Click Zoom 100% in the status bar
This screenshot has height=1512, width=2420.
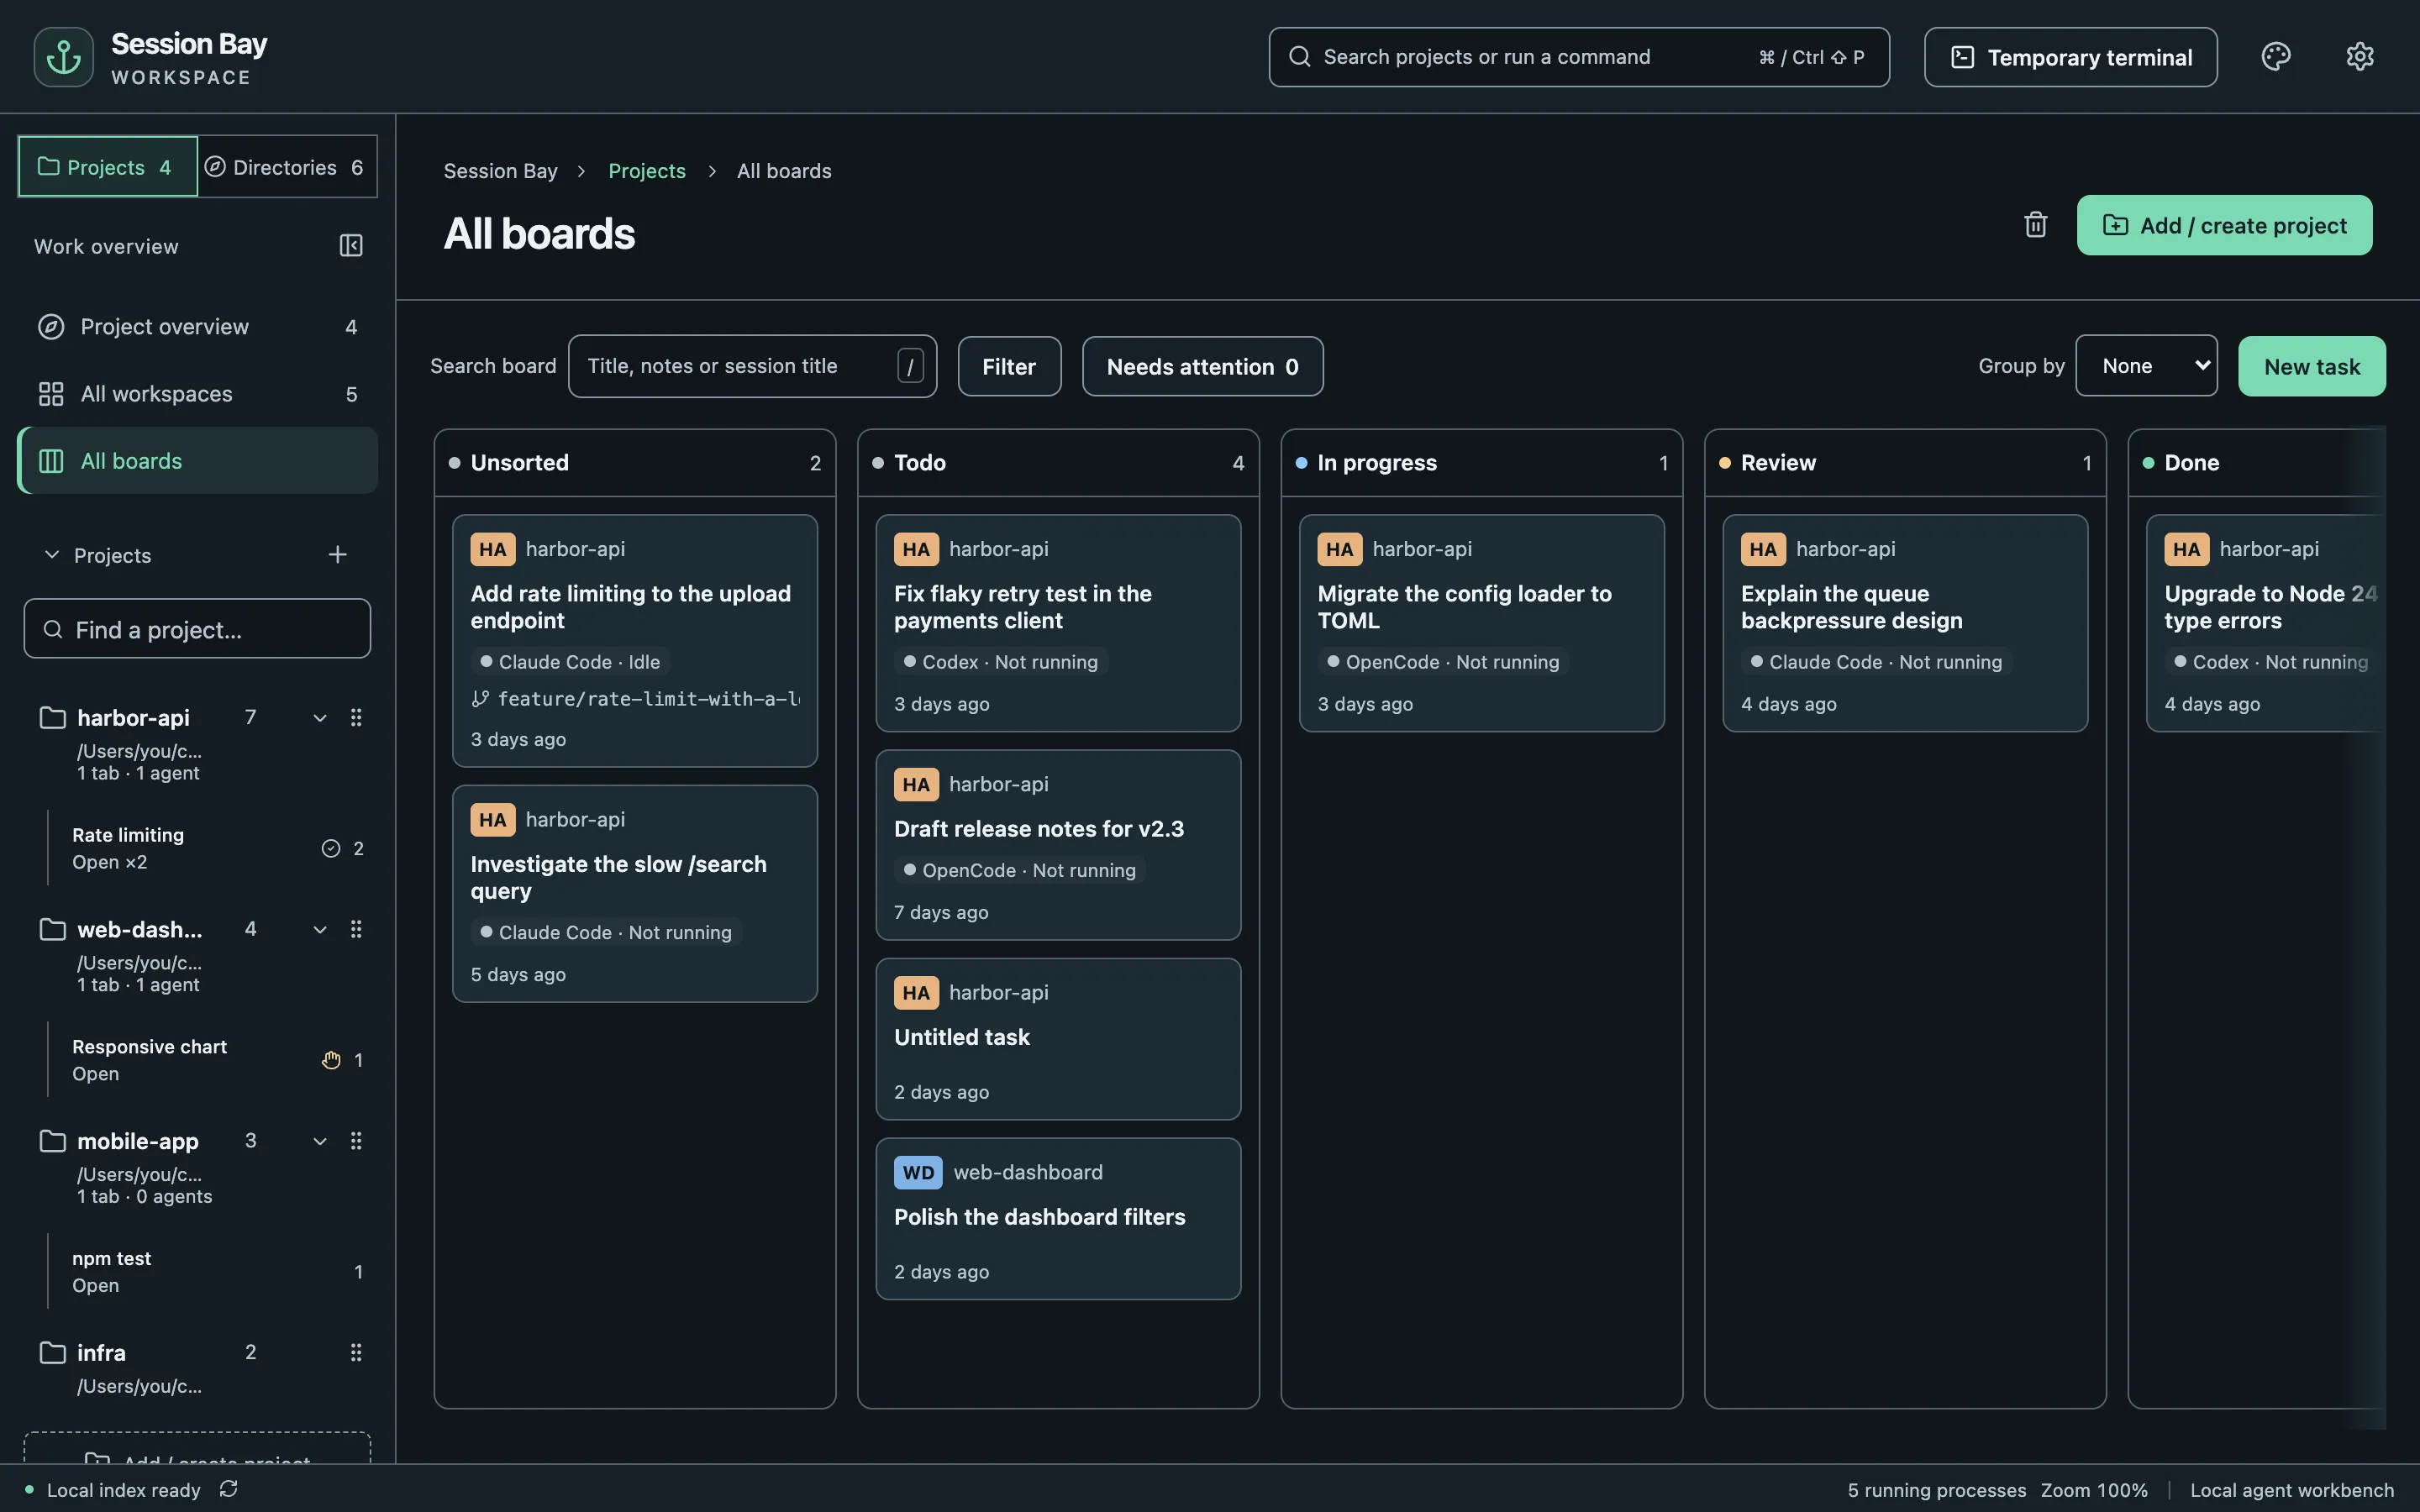pyautogui.click(x=2094, y=1490)
